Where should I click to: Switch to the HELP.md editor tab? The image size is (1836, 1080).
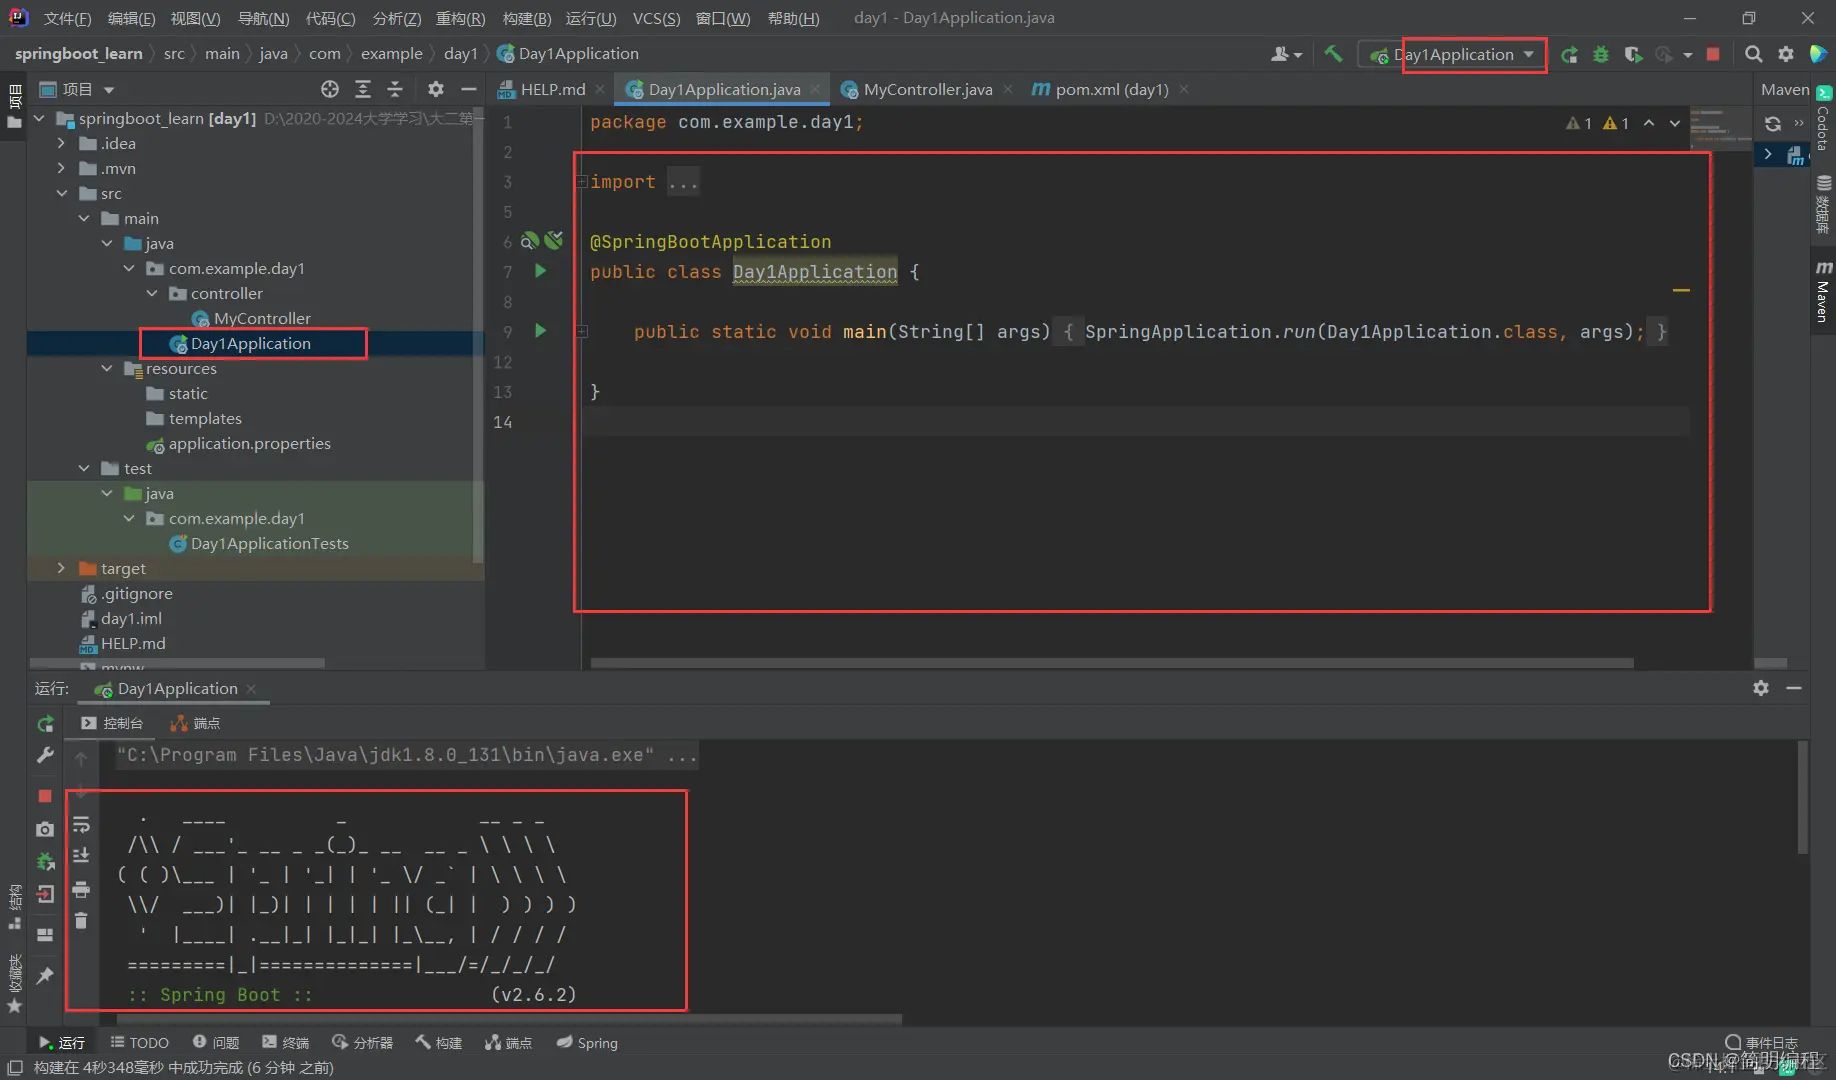click(552, 89)
